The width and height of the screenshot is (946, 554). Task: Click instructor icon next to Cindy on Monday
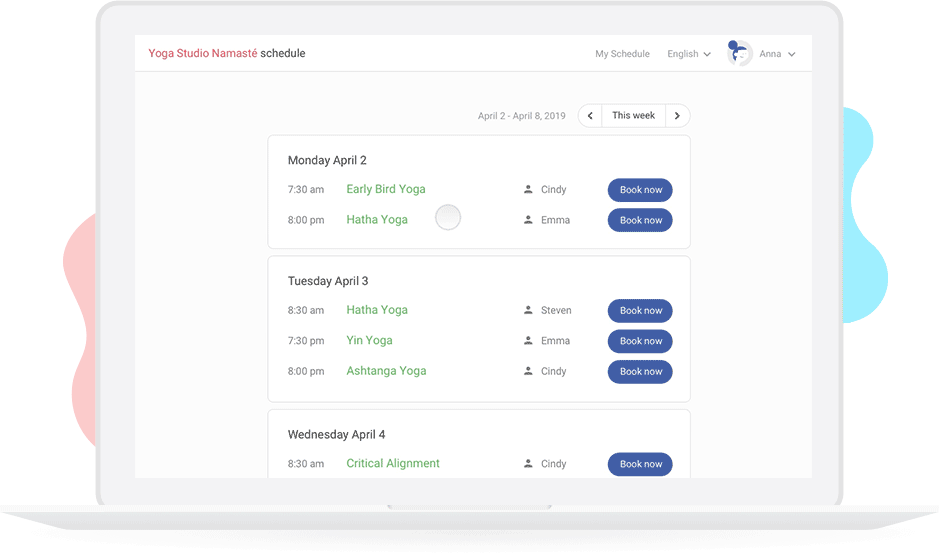[x=528, y=190]
